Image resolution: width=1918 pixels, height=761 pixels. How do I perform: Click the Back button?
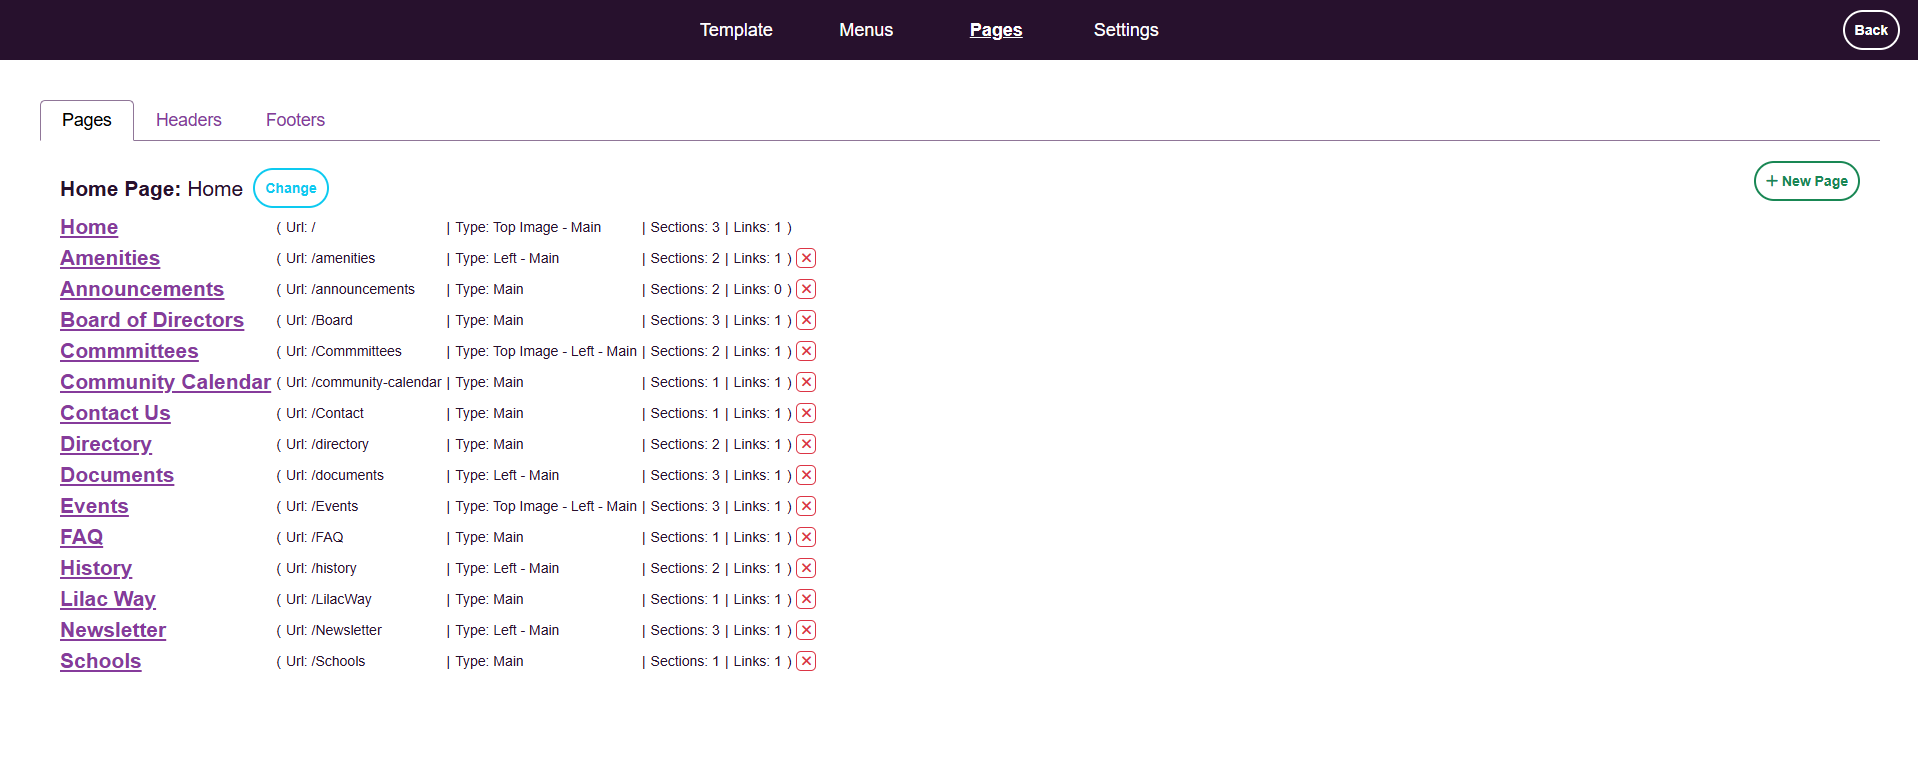[x=1870, y=30]
